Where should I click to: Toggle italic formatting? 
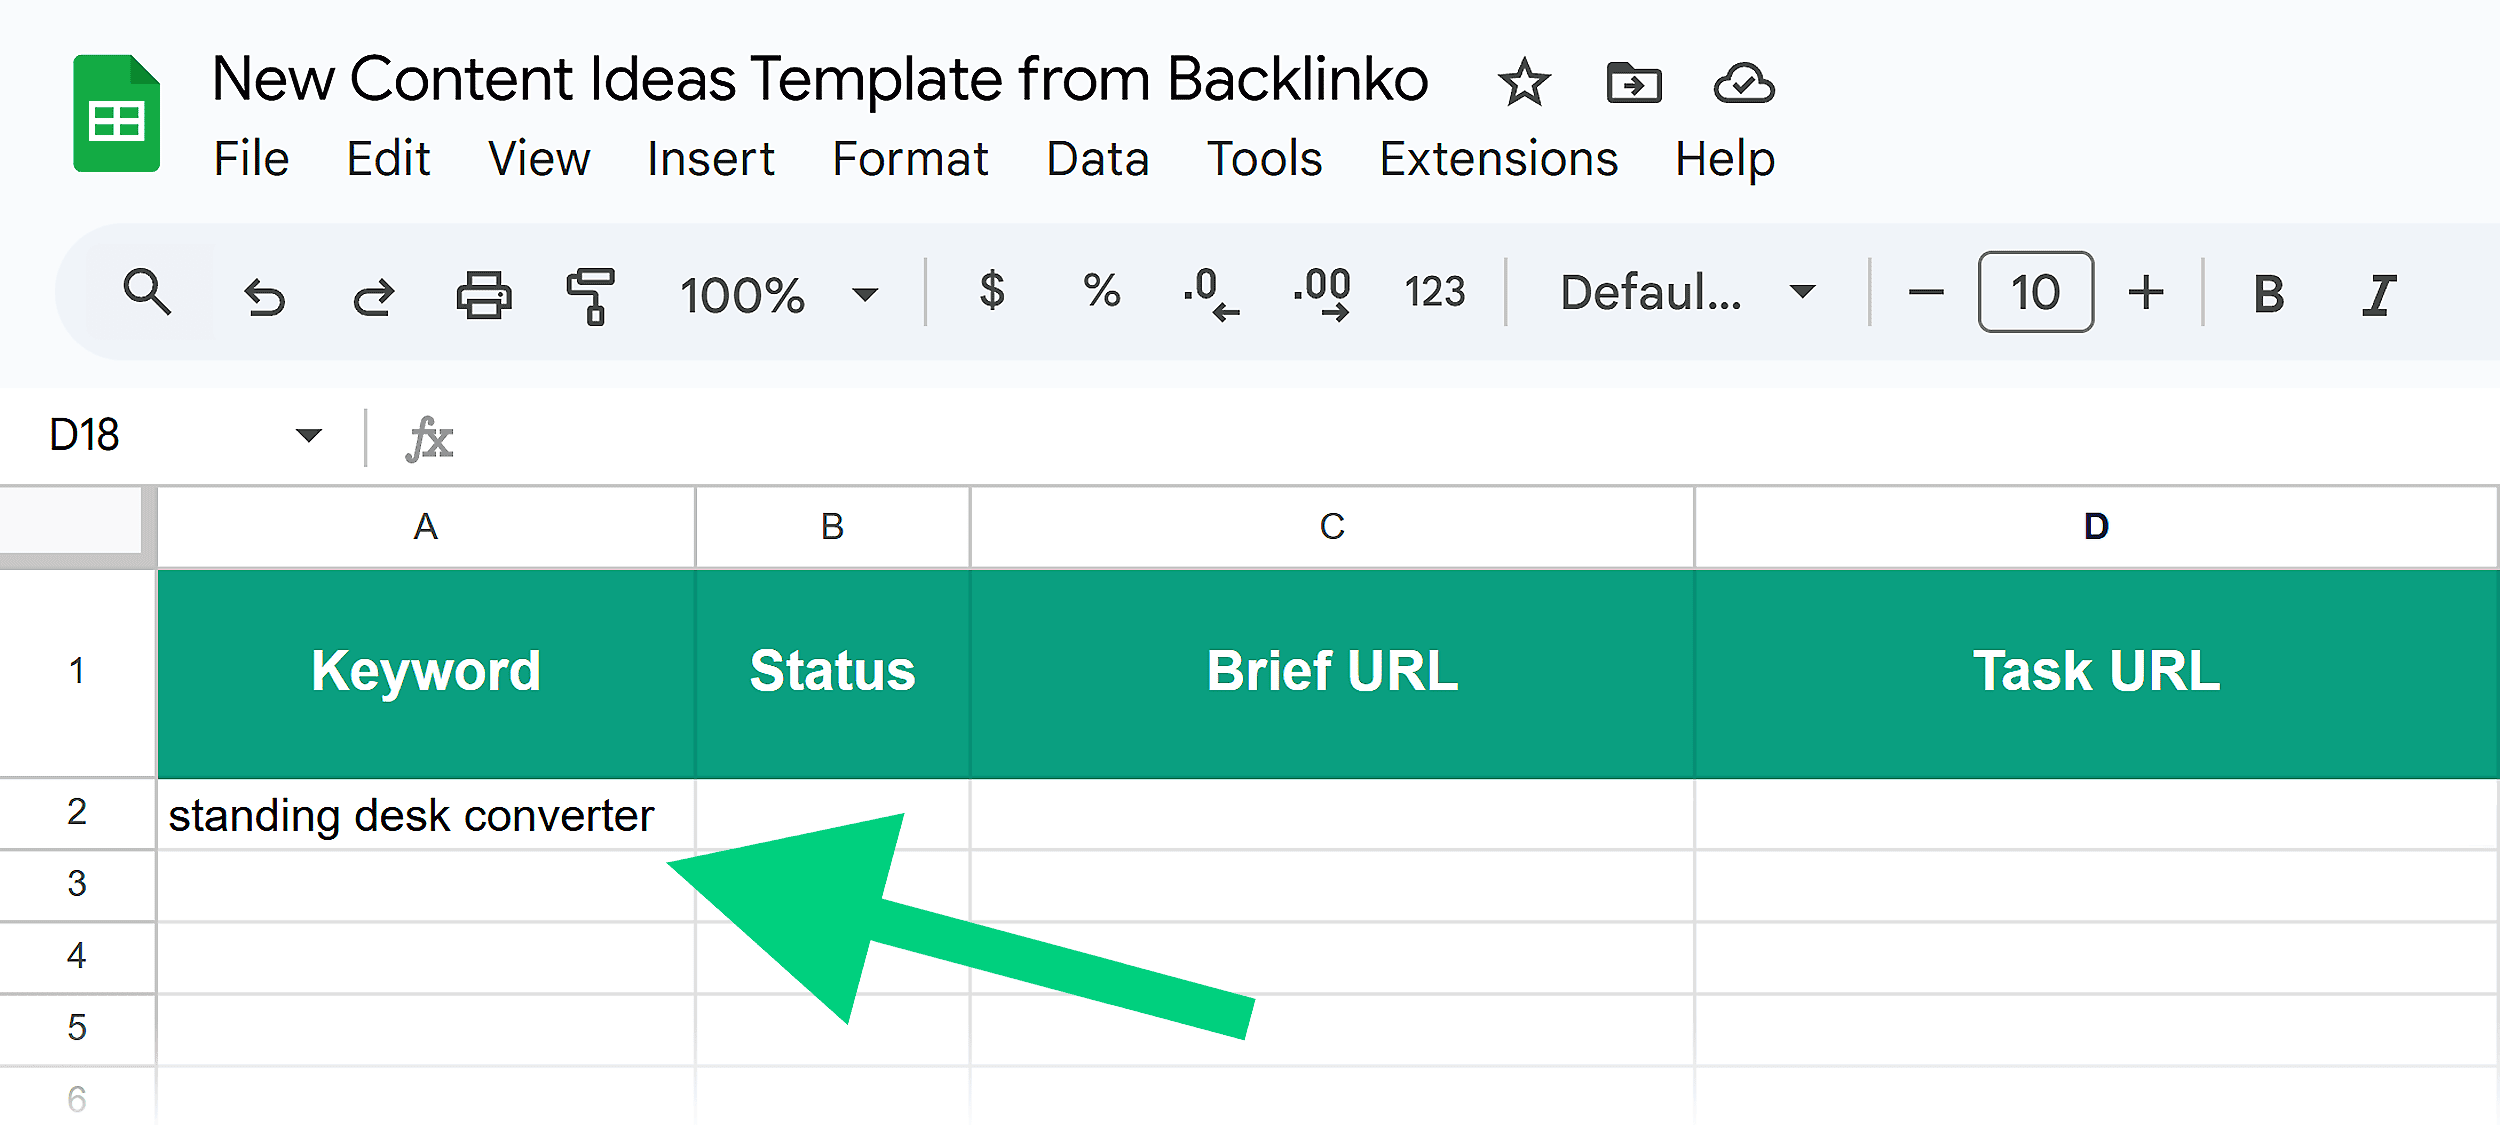click(x=2380, y=293)
